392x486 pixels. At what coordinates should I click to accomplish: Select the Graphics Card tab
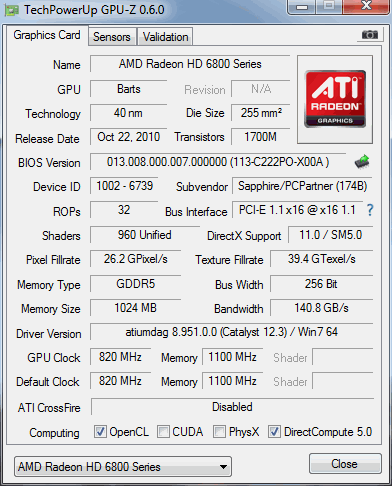[x=47, y=35]
